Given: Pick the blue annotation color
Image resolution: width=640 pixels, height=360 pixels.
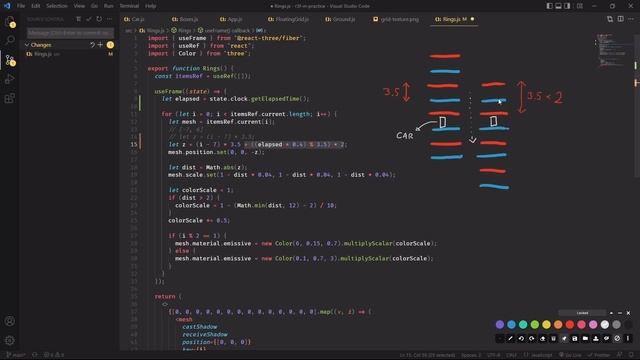Looking at the screenshot, I should tap(511, 324).
